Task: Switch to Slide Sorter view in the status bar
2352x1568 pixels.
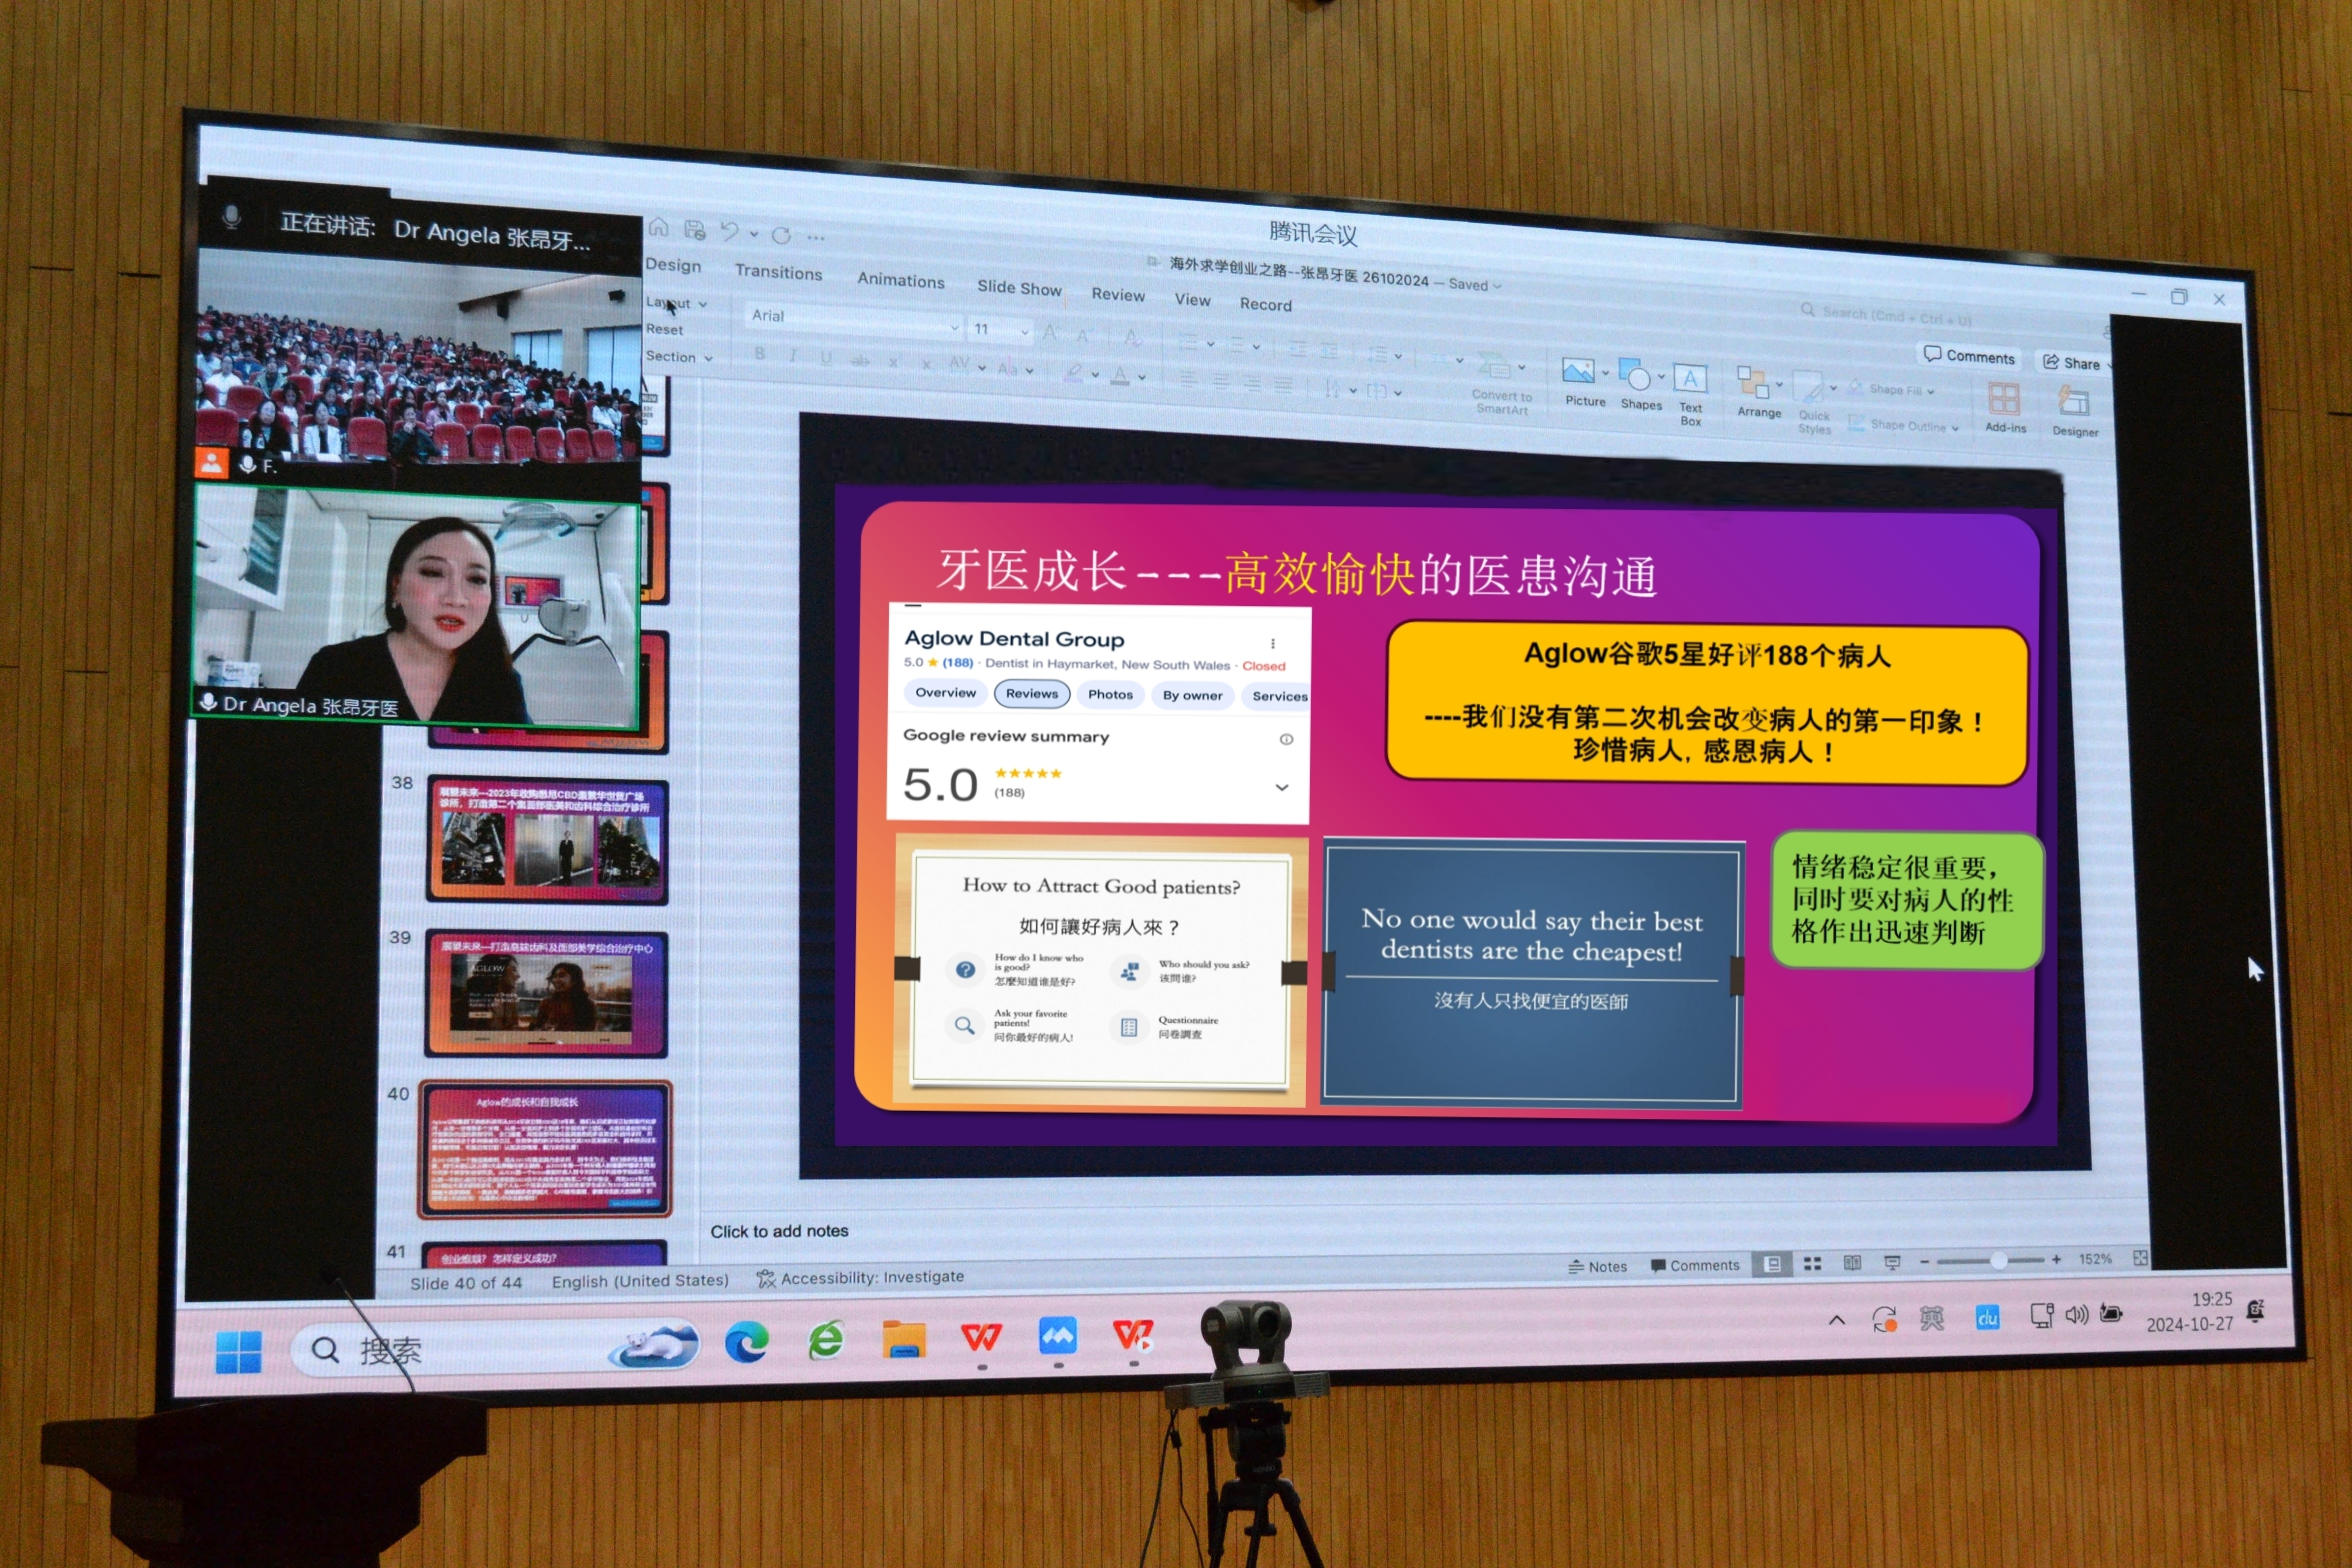Action: click(x=1812, y=1264)
